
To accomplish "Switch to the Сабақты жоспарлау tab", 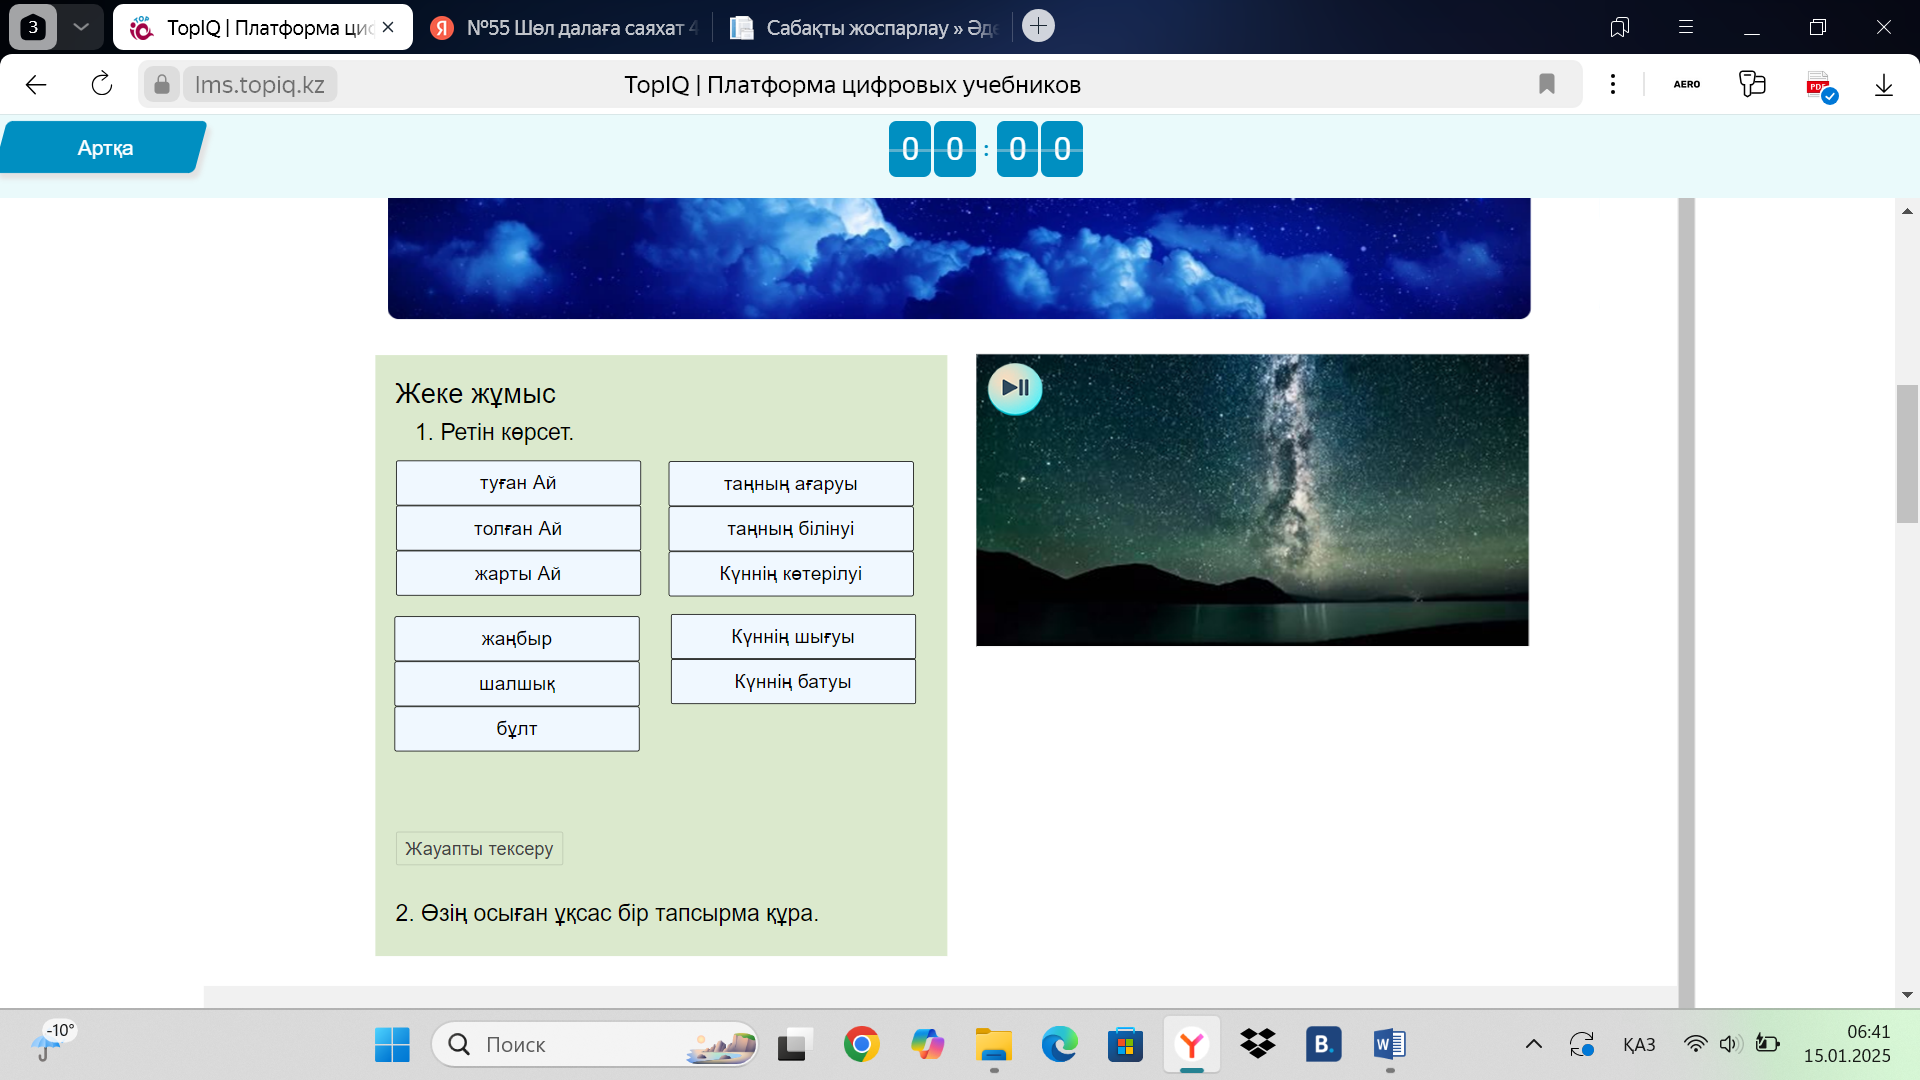I will coord(866,28).
